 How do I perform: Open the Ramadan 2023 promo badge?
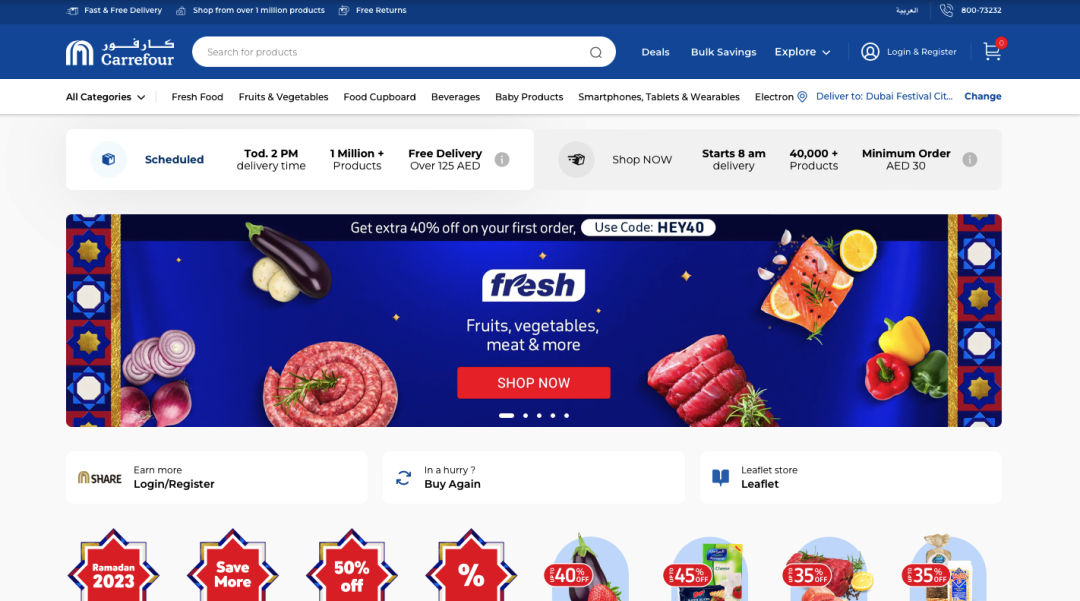click(x=114, y=566)
